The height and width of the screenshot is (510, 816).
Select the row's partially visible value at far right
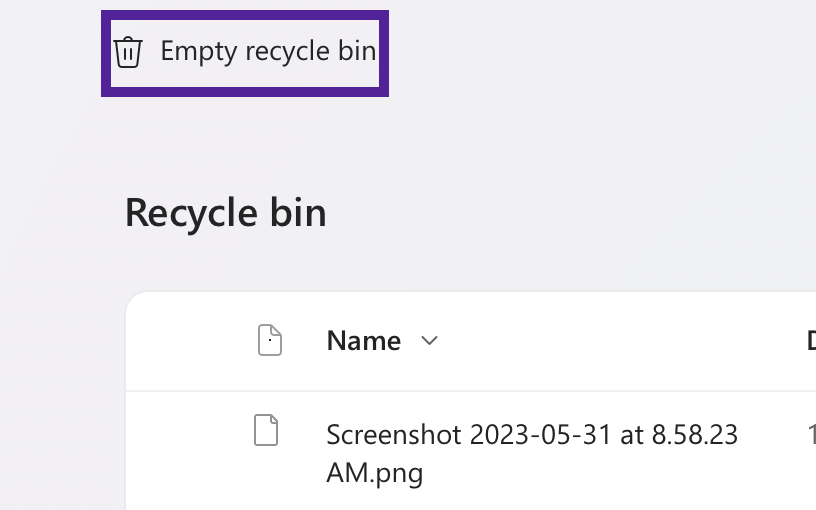pos(812,435)
